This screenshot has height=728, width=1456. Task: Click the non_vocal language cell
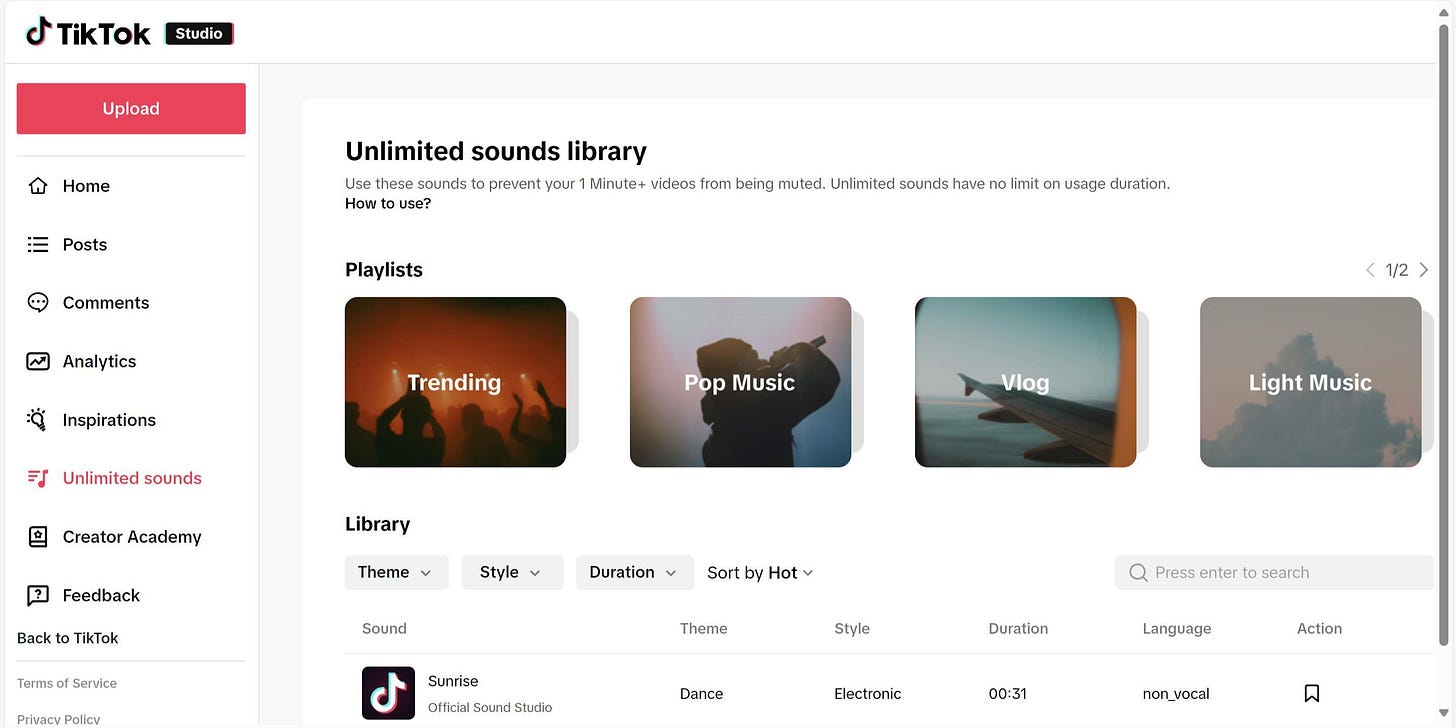pyautogui.click(x=1176, y=693)
